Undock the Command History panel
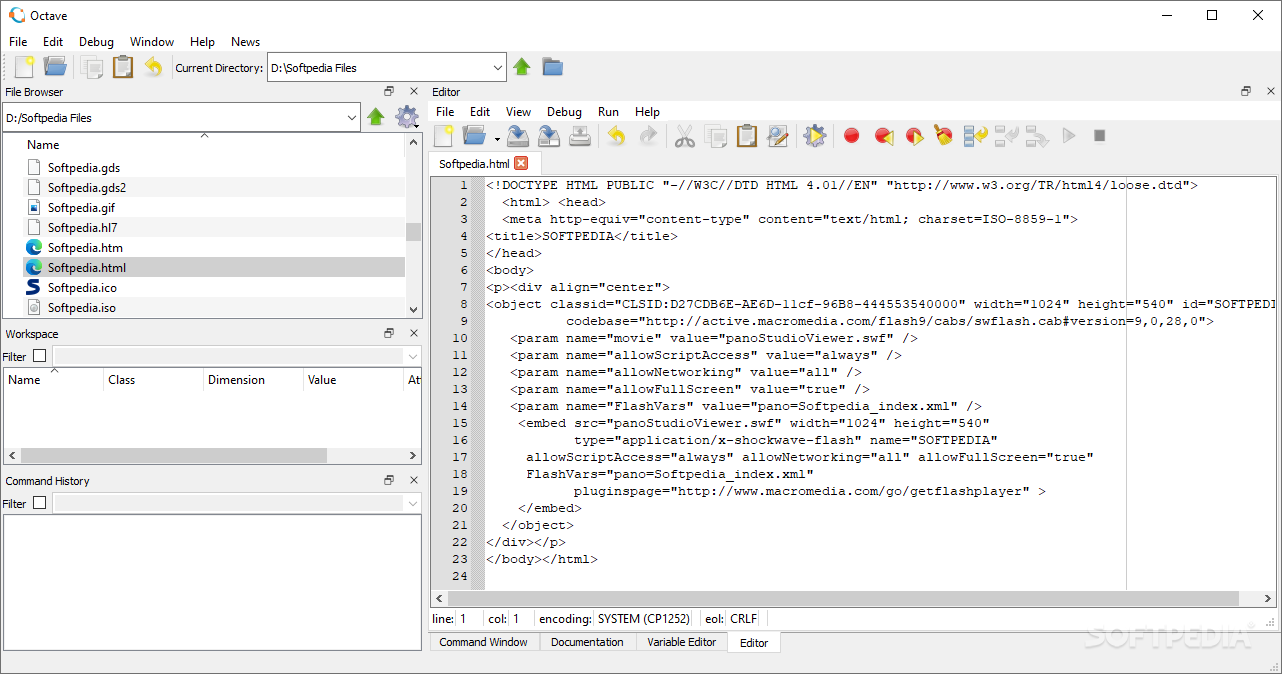 click(x=390, y=480)
